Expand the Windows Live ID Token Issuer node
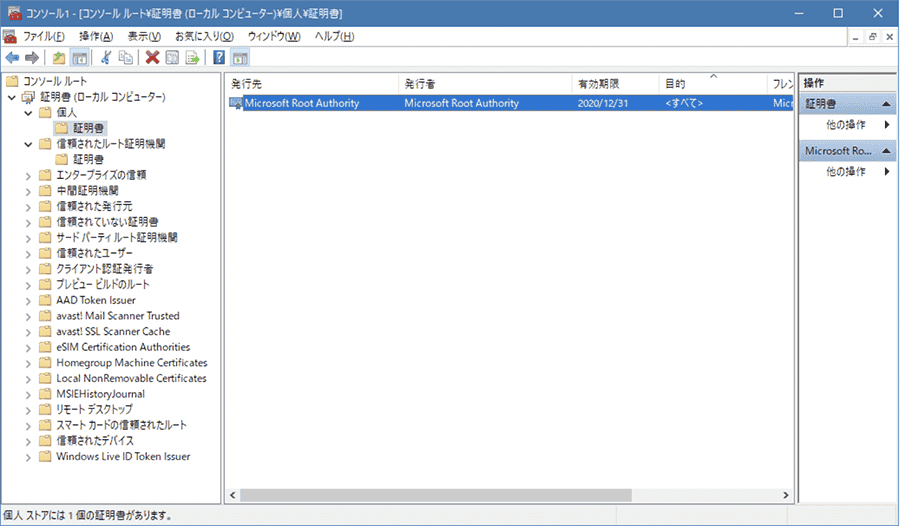900x526 pixels. tap(28, 457)
